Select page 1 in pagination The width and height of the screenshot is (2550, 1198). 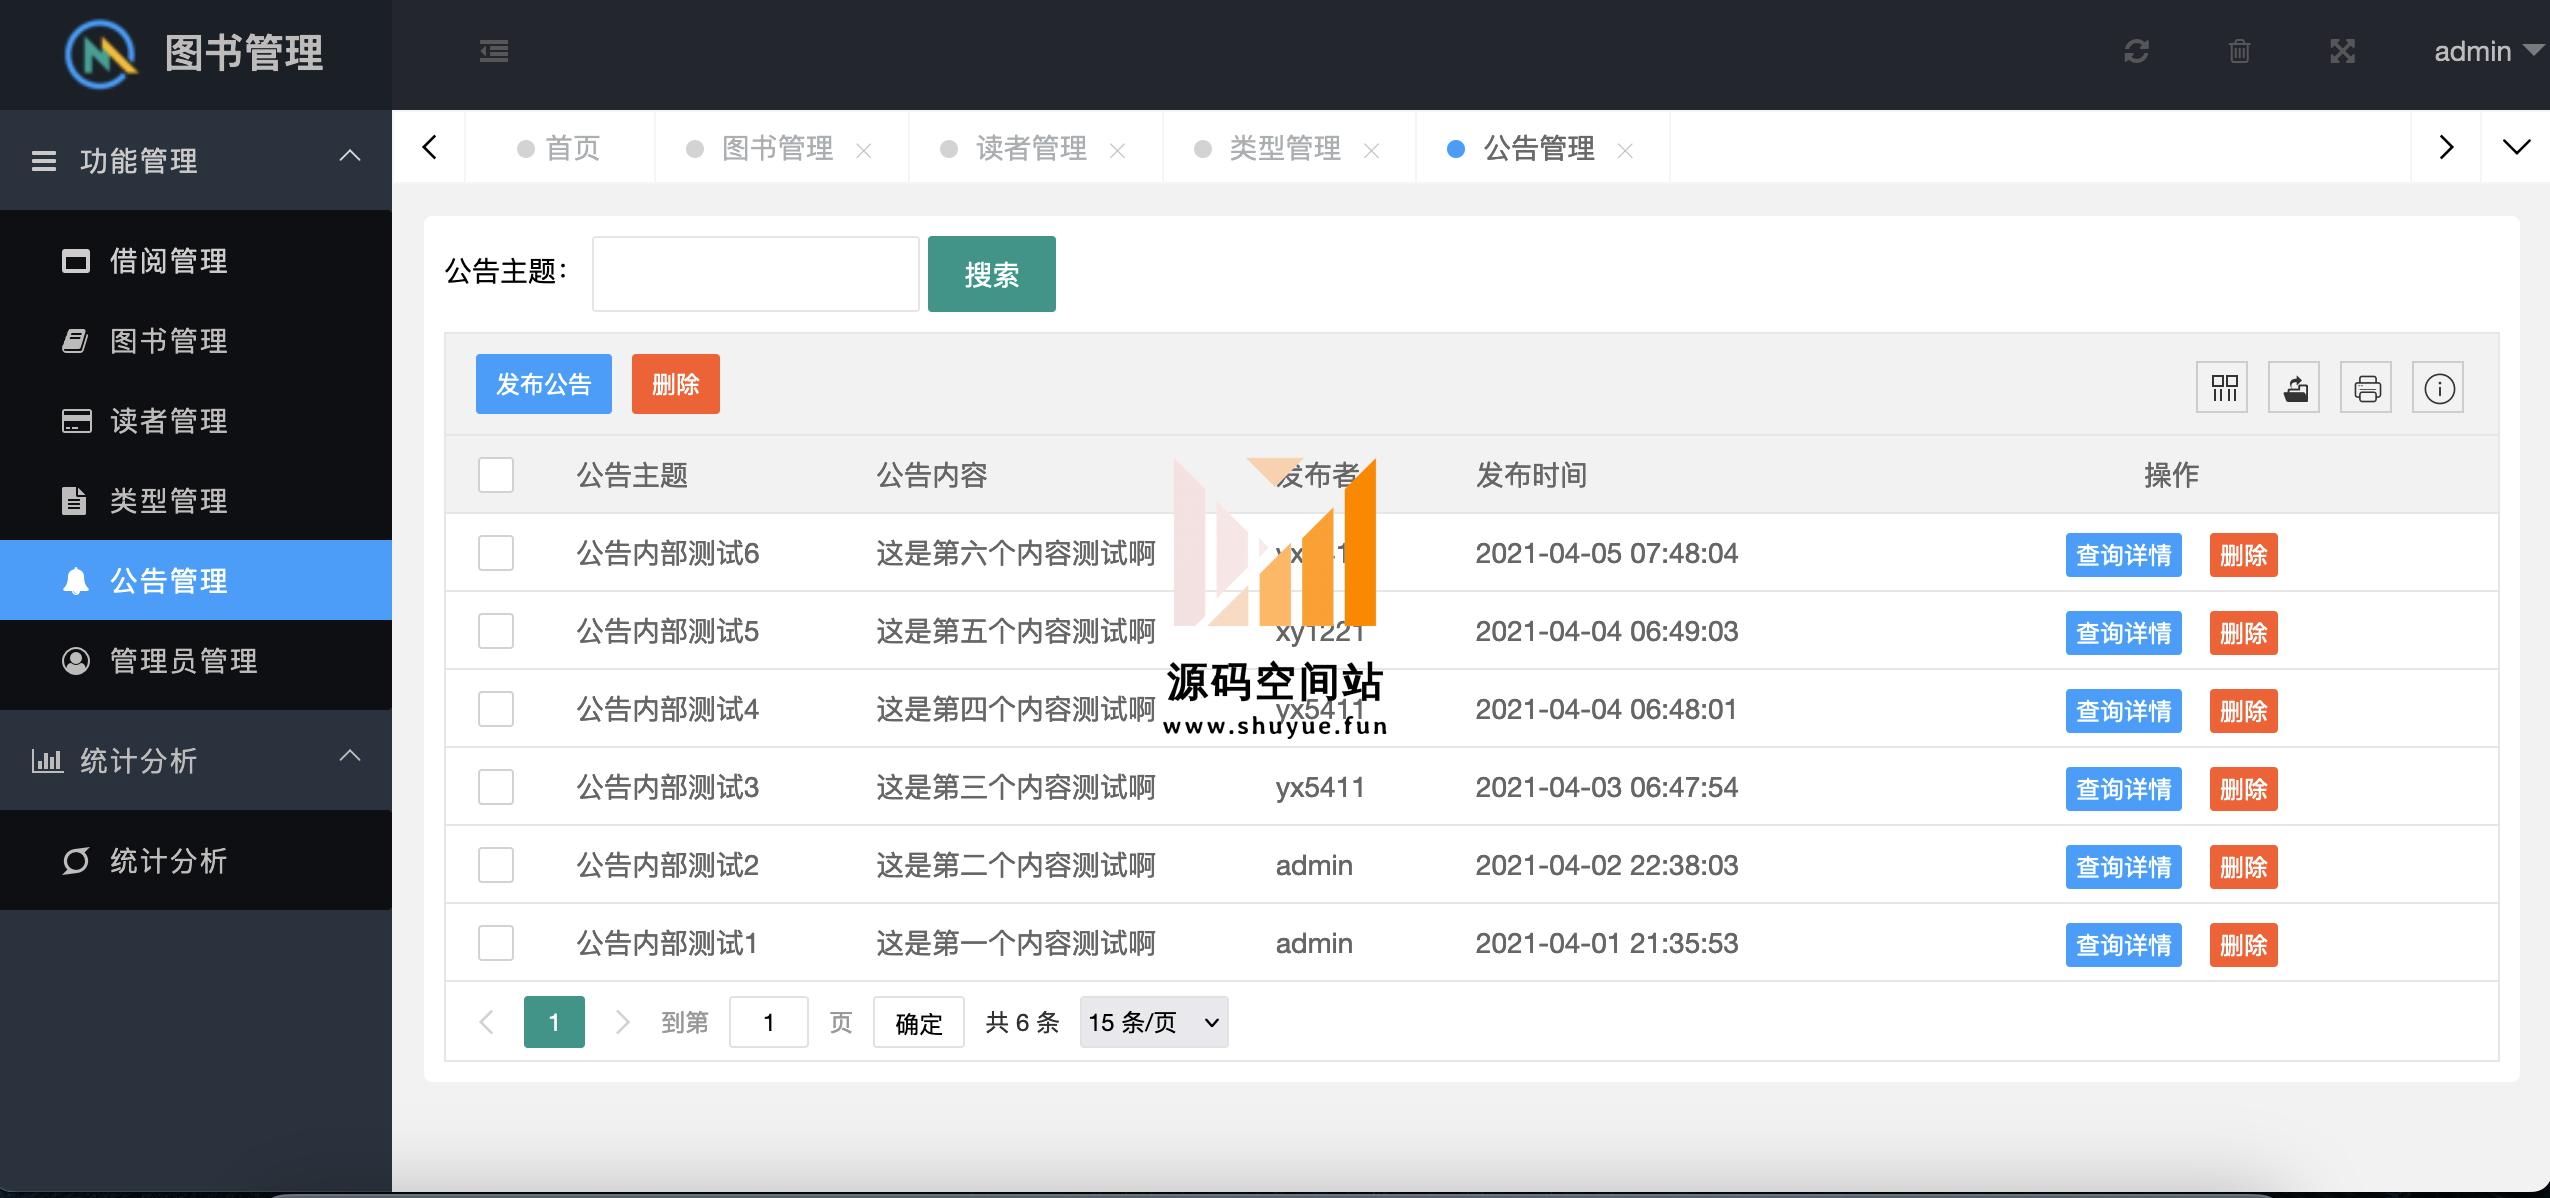[554, 1022]
